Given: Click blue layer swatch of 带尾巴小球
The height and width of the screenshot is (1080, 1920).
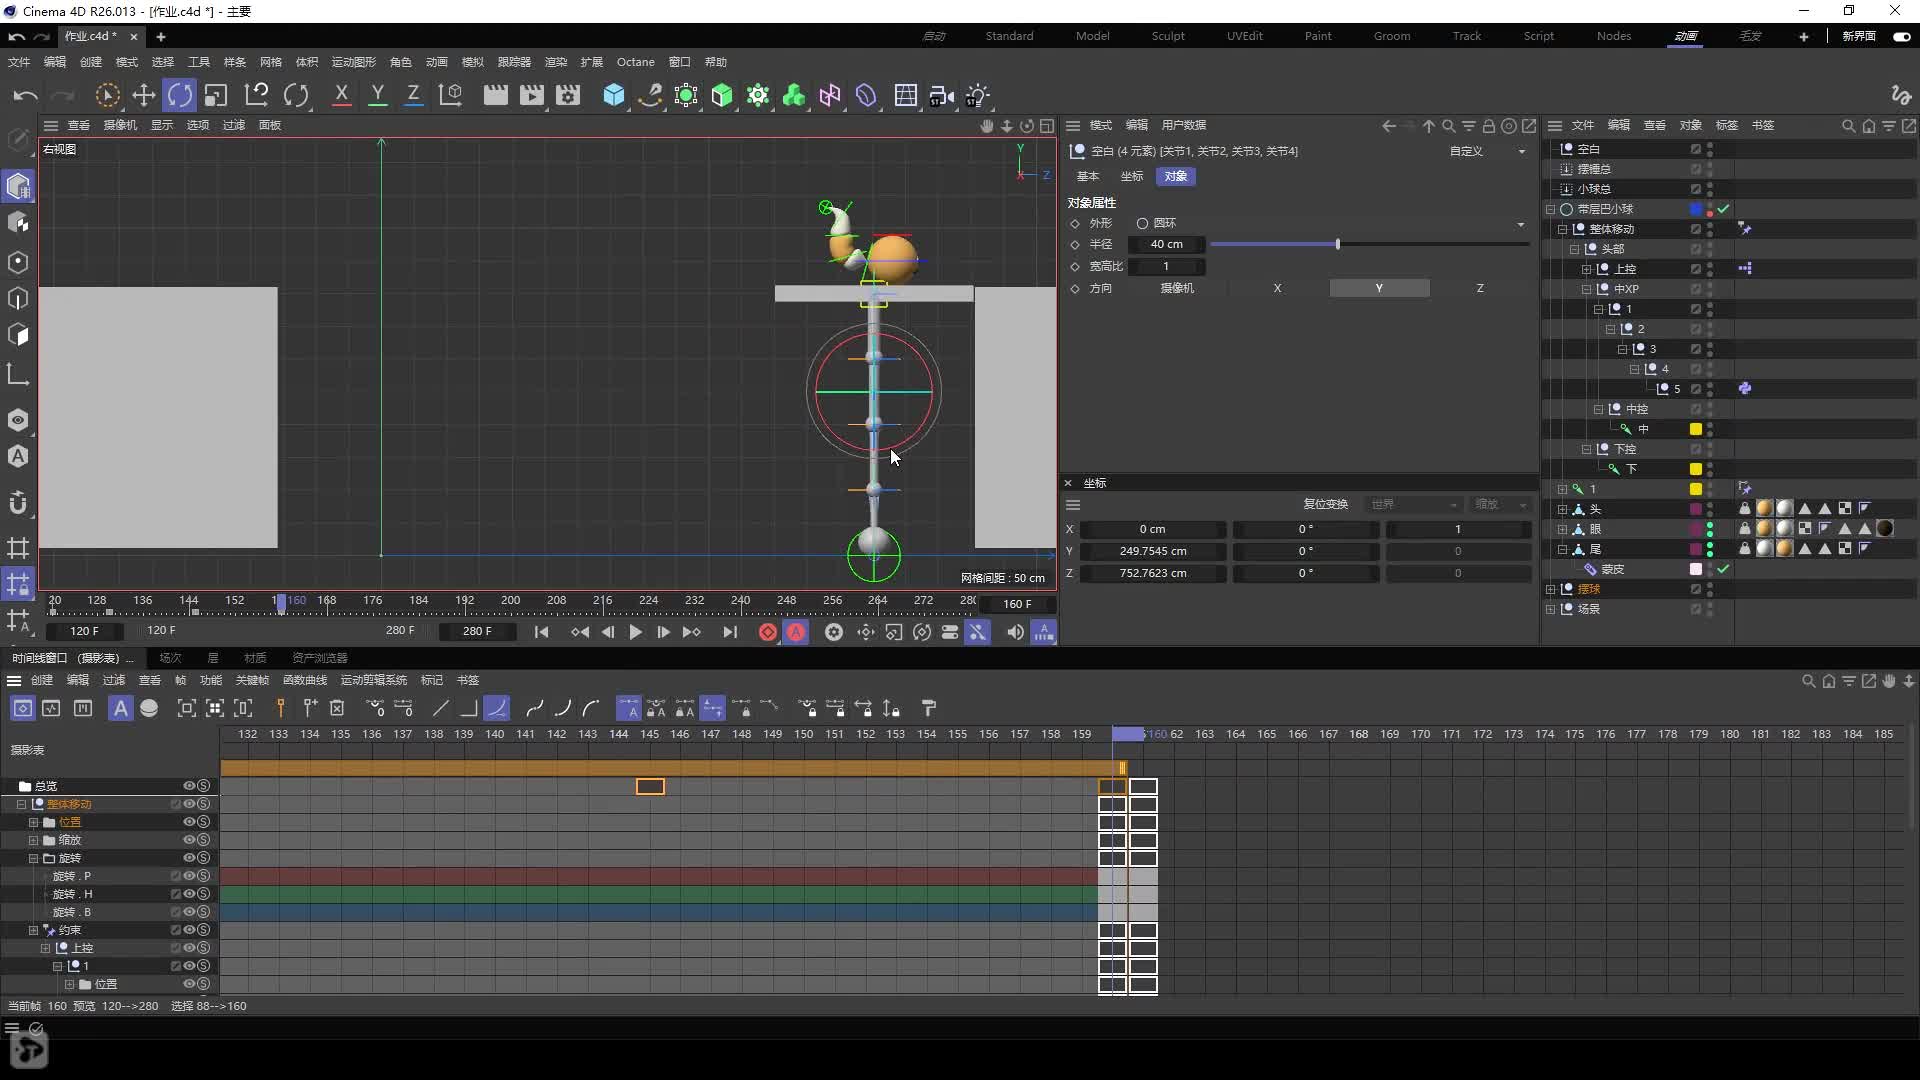Looking at the screenshot, I should [1696, 209].
